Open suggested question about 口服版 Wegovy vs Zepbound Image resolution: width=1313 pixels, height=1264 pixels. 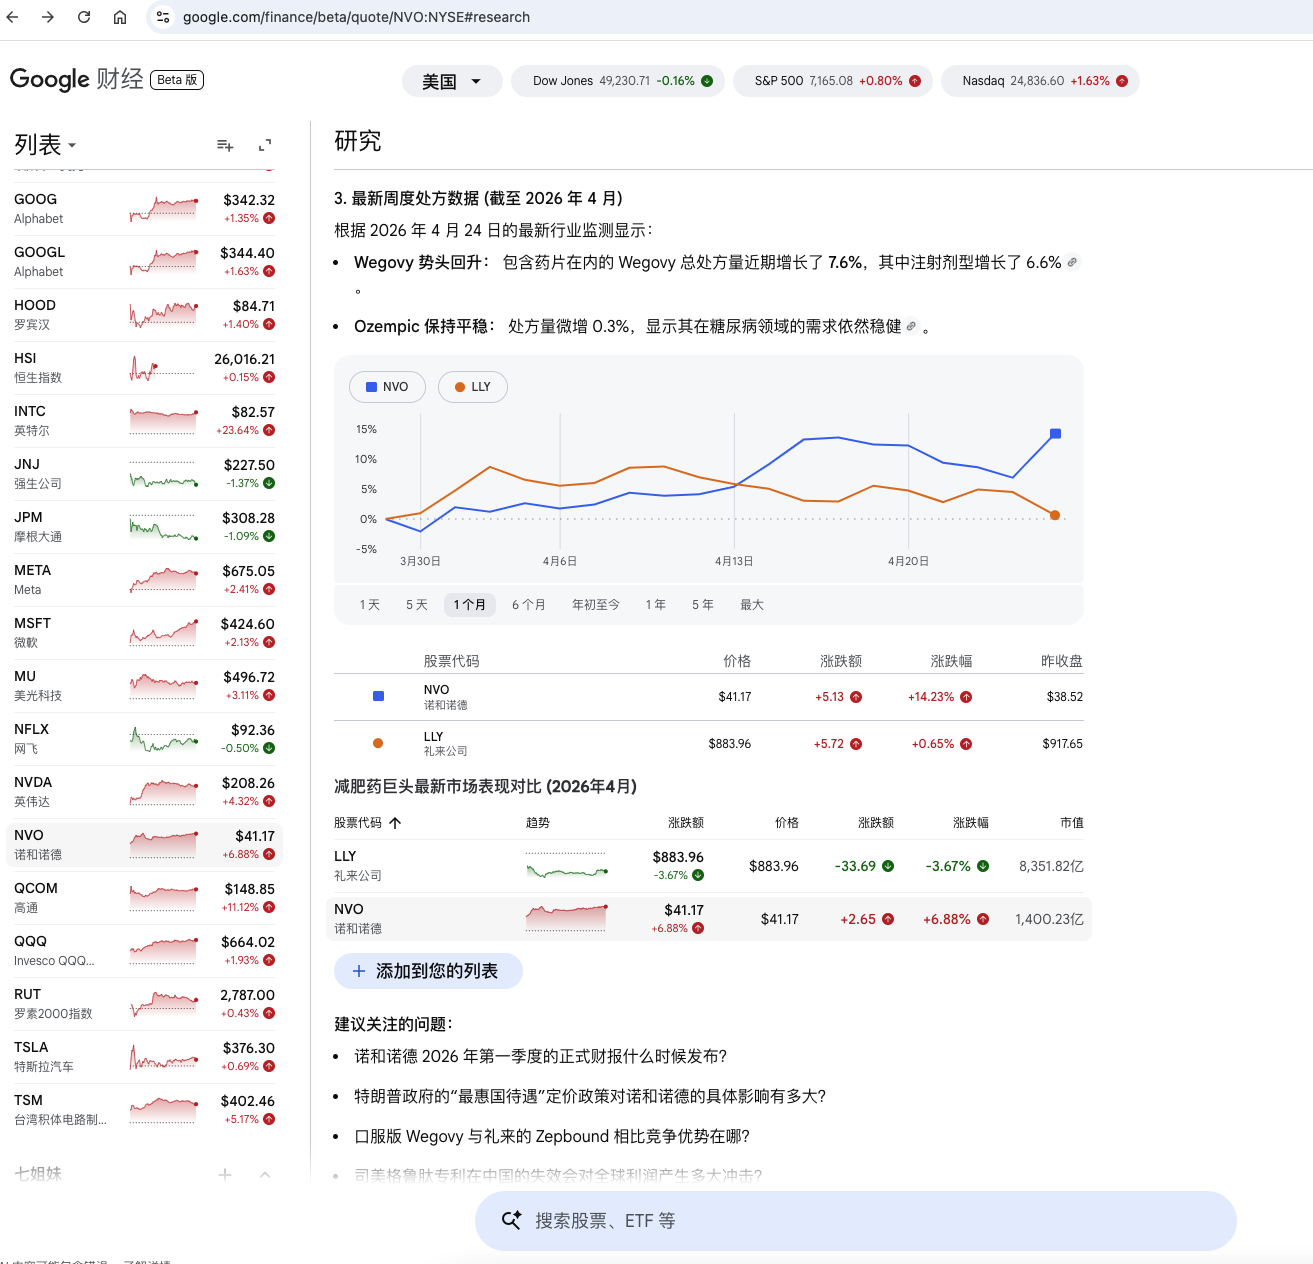552,1136
